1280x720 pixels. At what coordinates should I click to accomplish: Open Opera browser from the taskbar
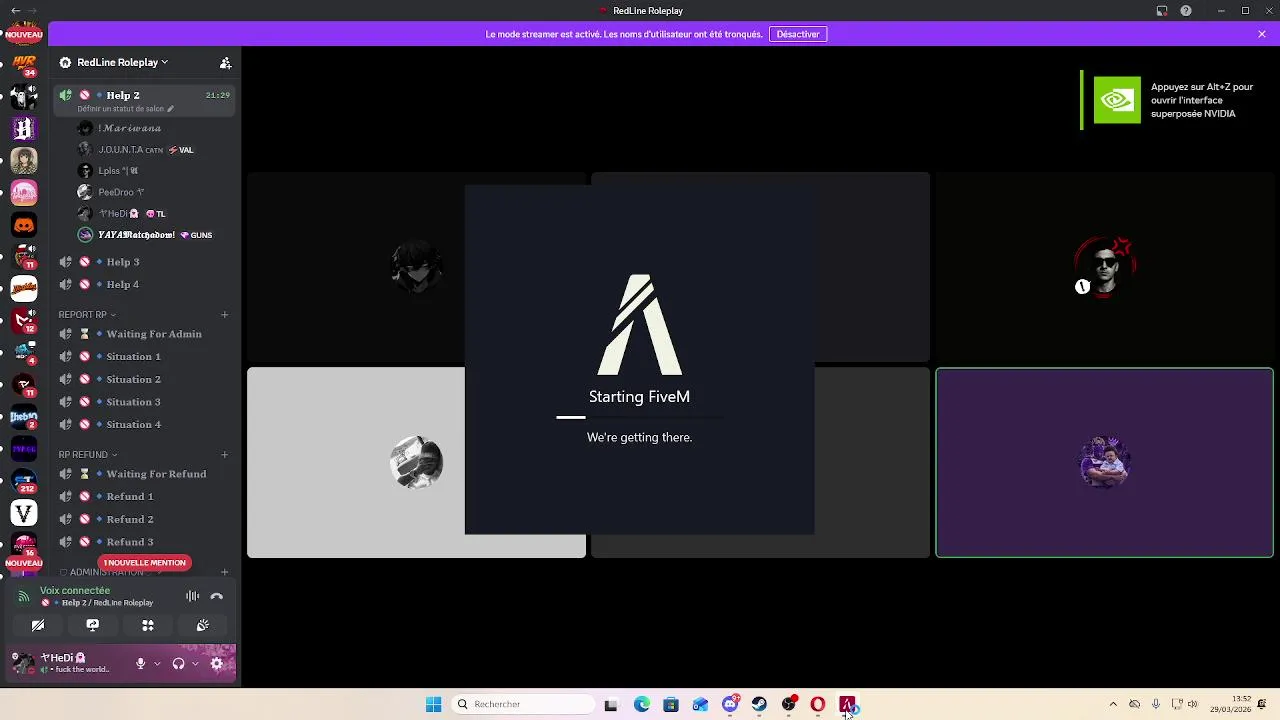(x=818, y=704)
